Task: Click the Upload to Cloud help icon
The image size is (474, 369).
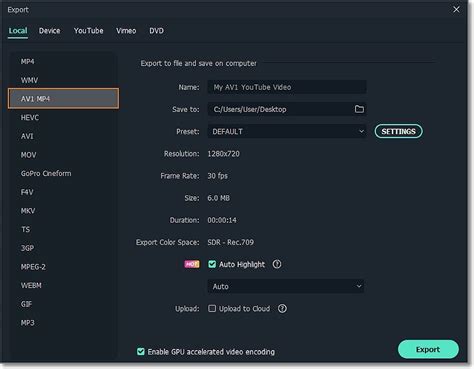Action: 282,309
